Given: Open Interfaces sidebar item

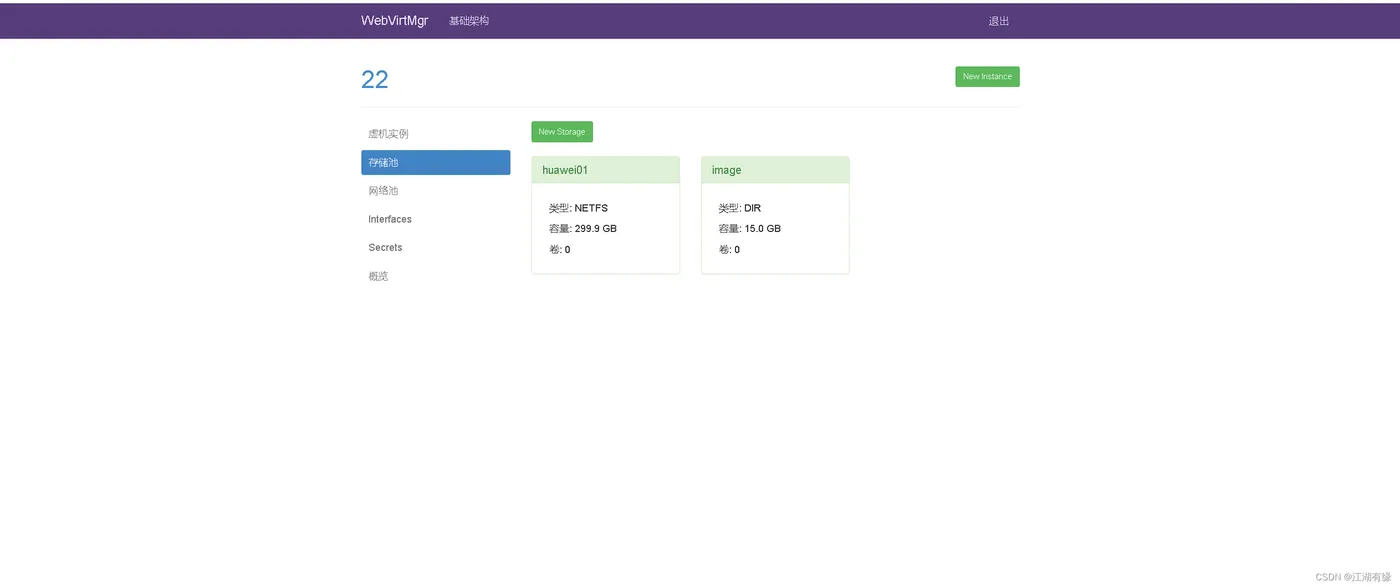Looking at the screenshot, I should click(x=436, y=219).
